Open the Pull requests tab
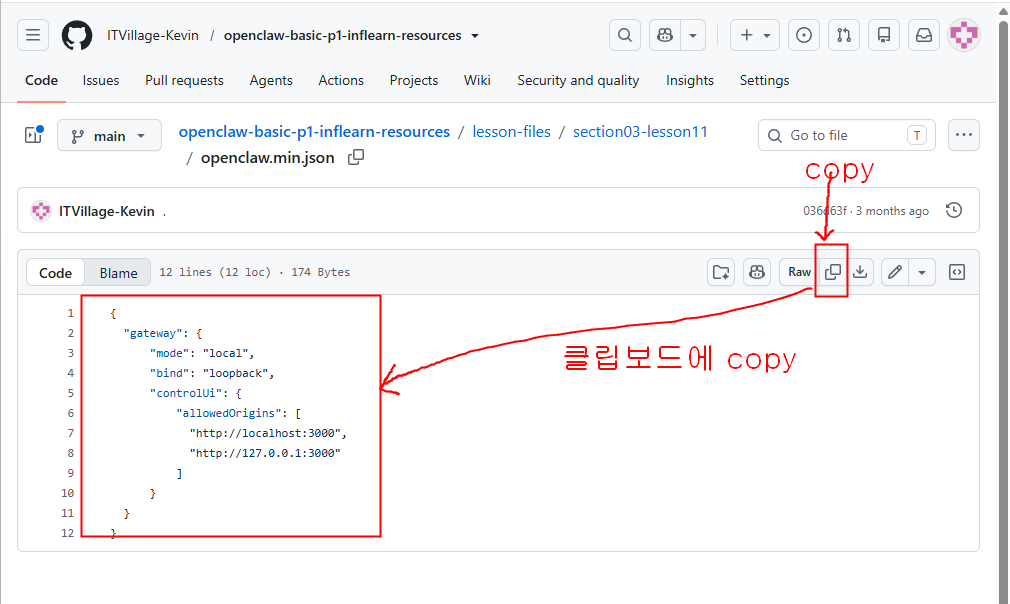1010x604 pixels. (x=184, y=80)
